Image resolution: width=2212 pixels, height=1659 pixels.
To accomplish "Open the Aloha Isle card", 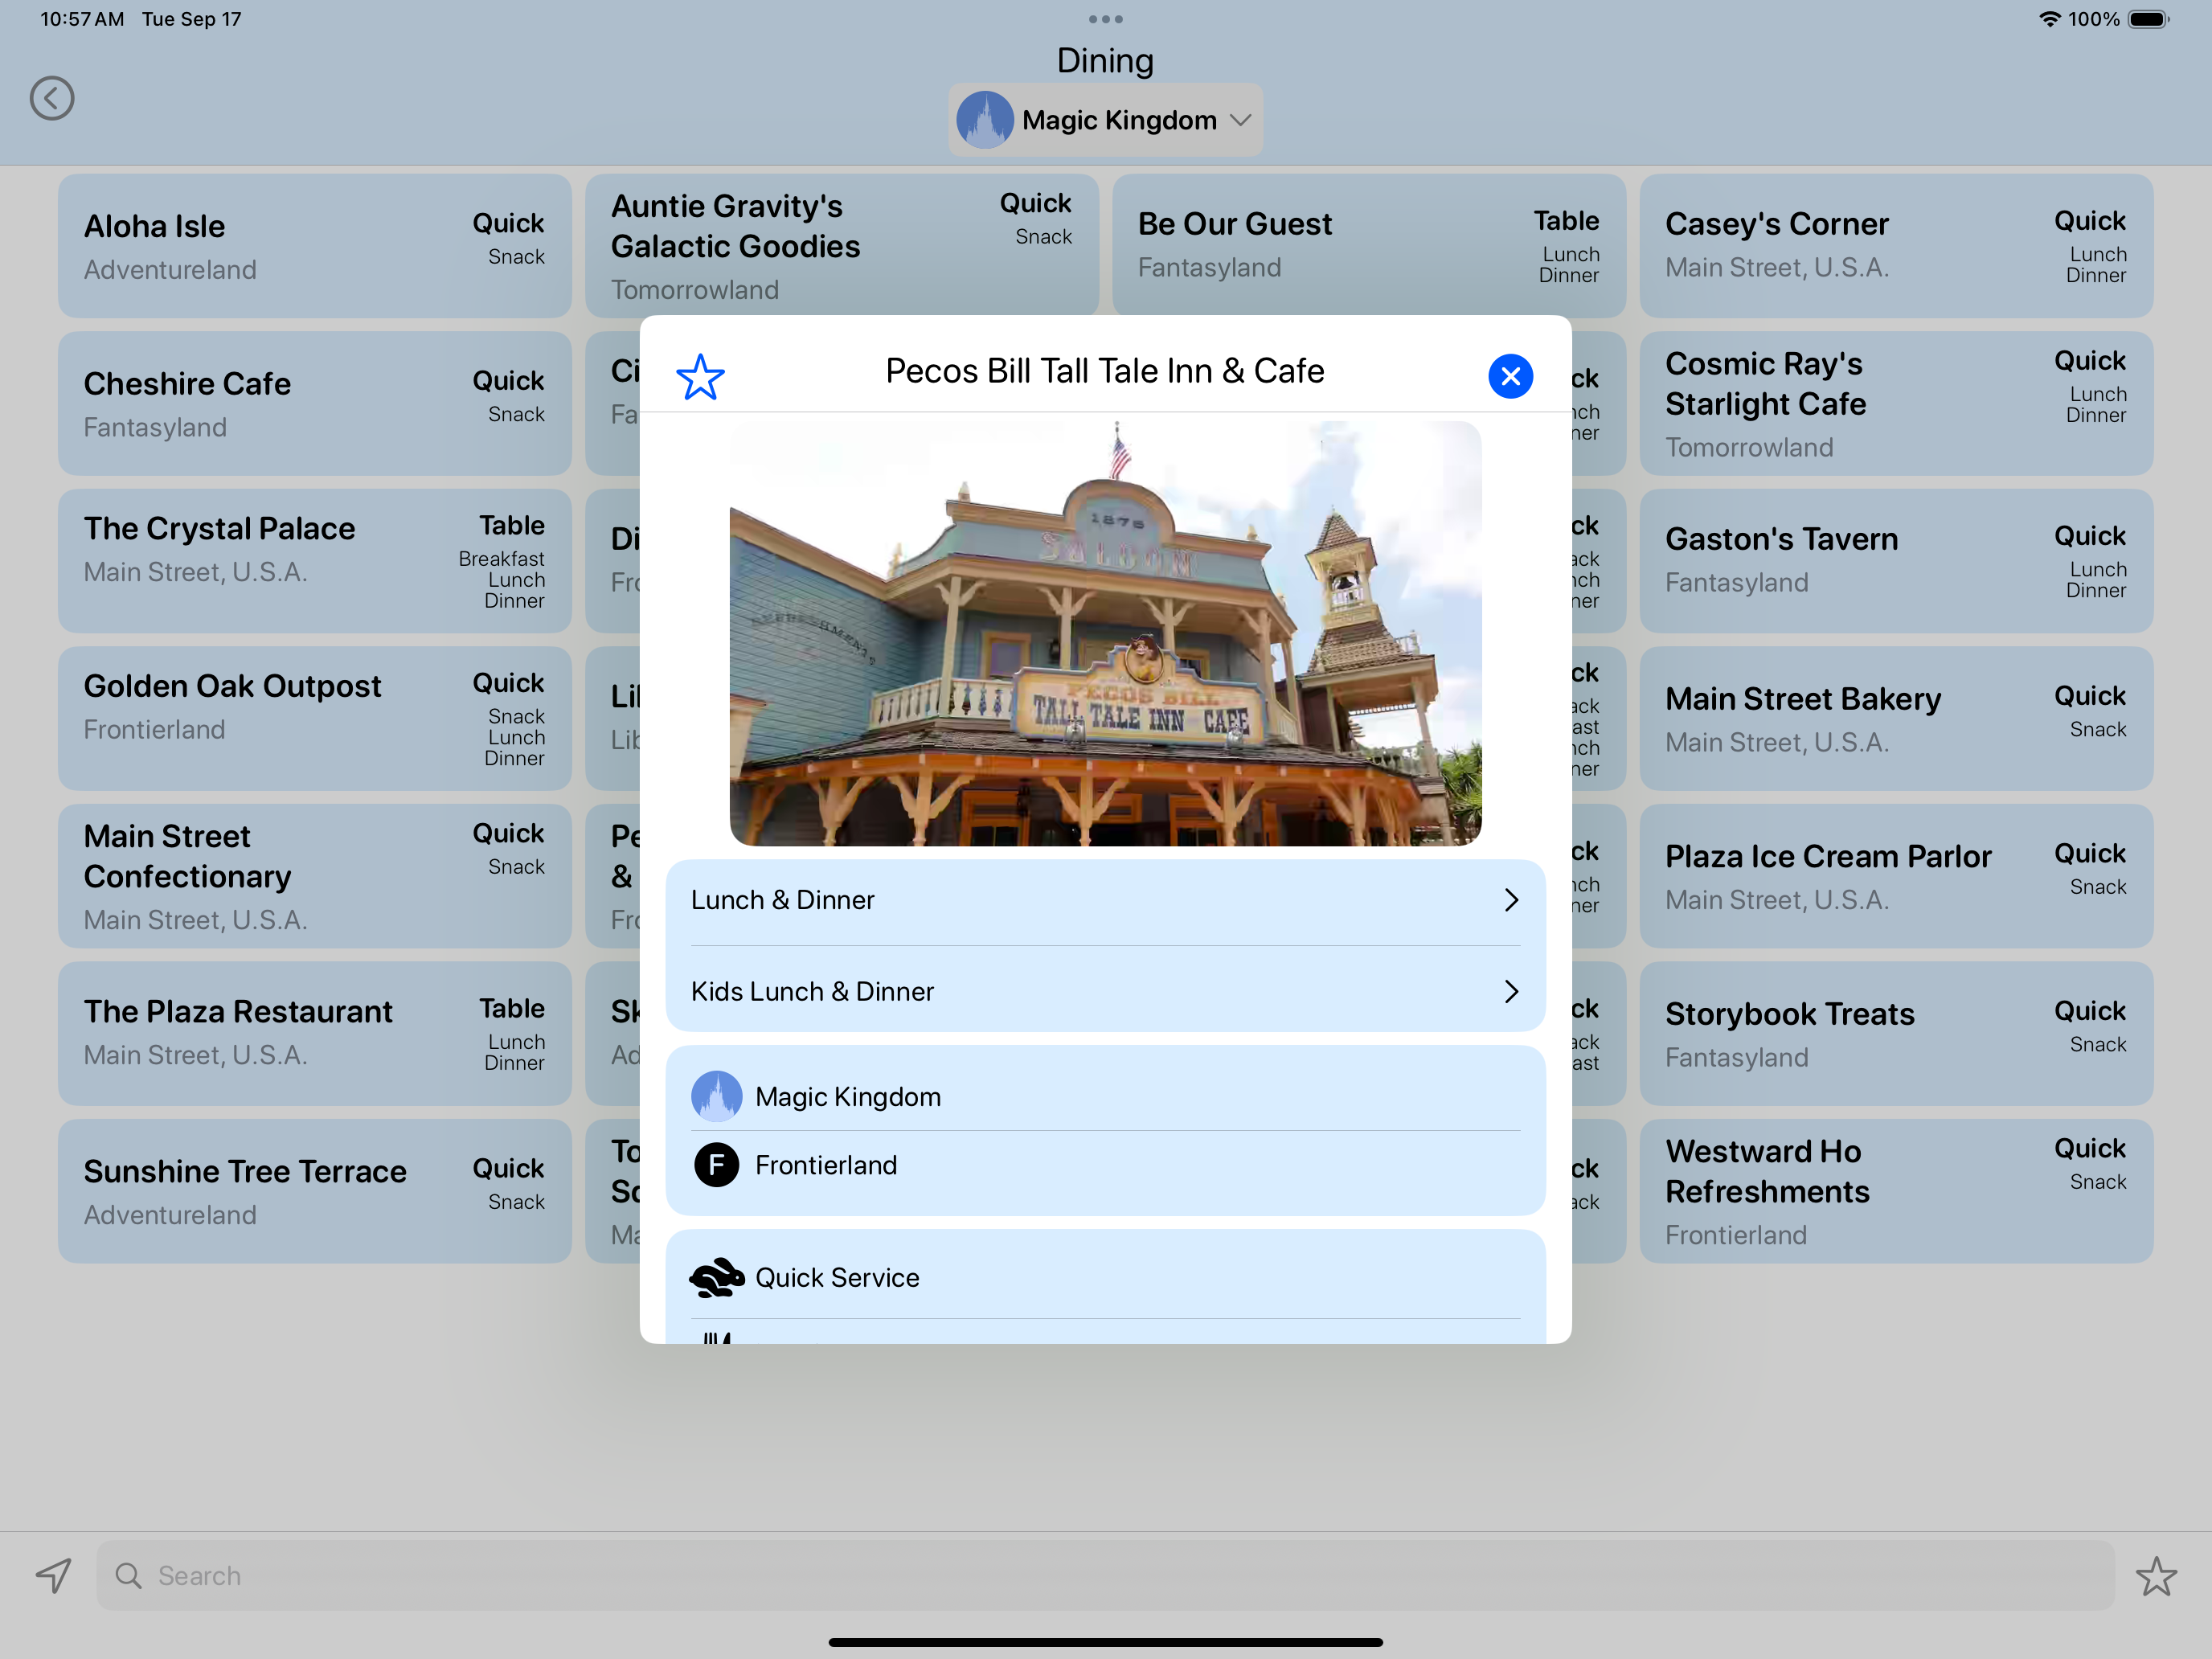I will click(x=314, y=246).
